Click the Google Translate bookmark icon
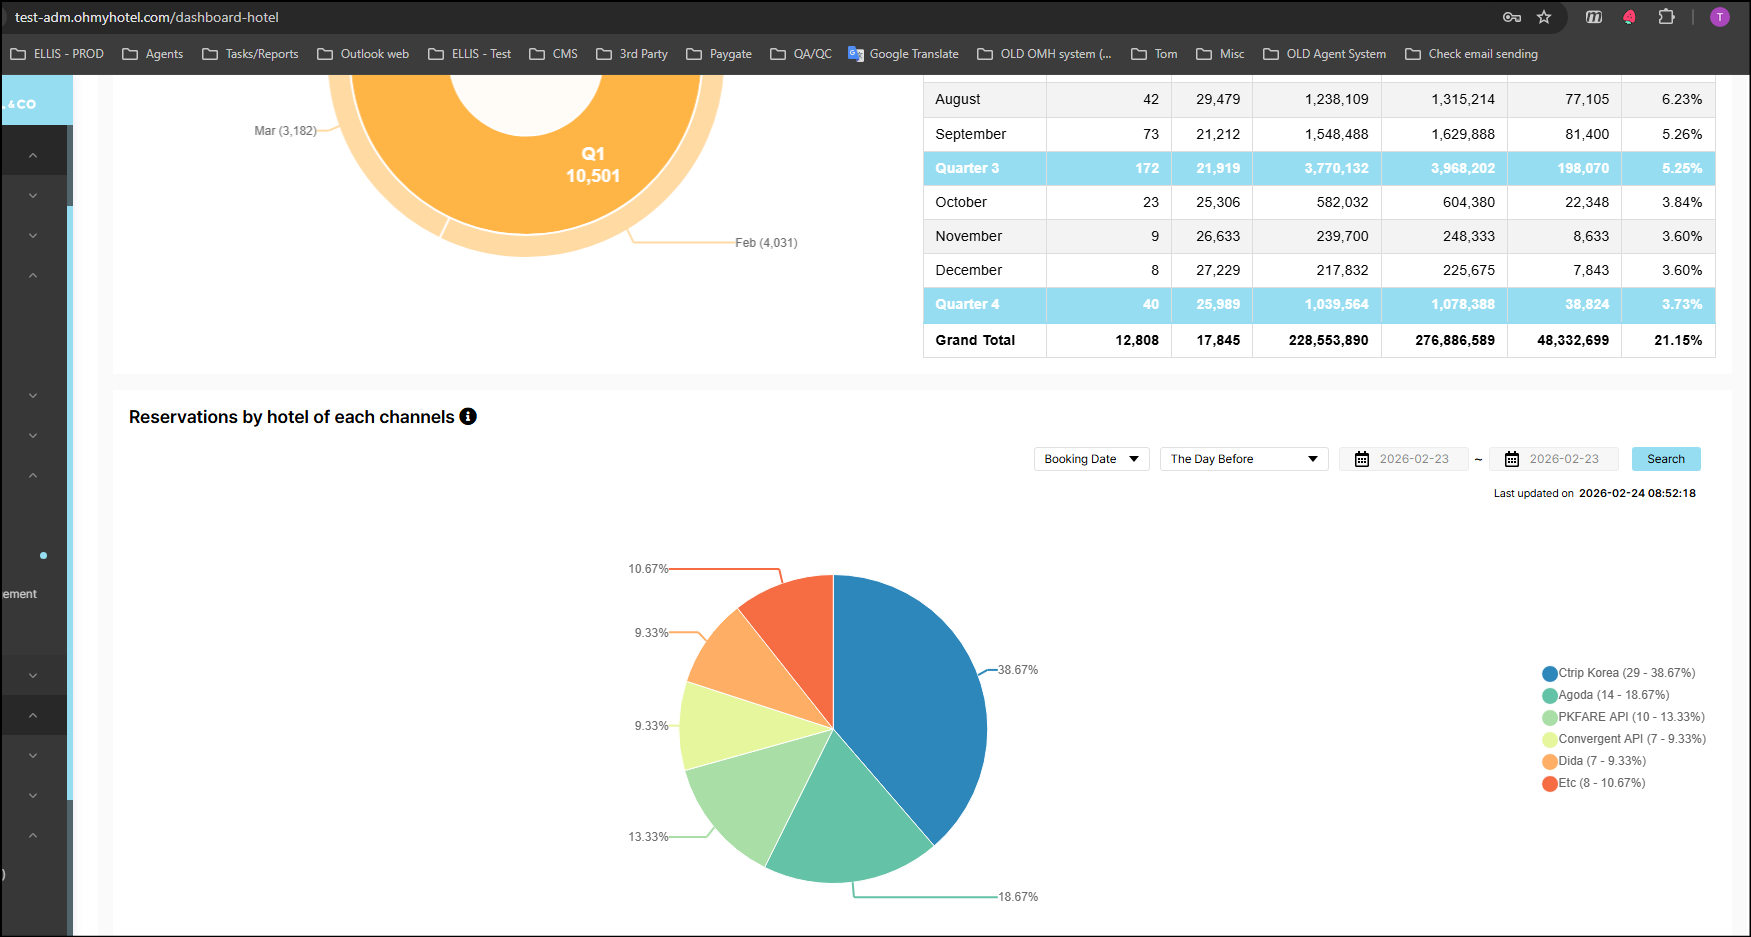 856,54
